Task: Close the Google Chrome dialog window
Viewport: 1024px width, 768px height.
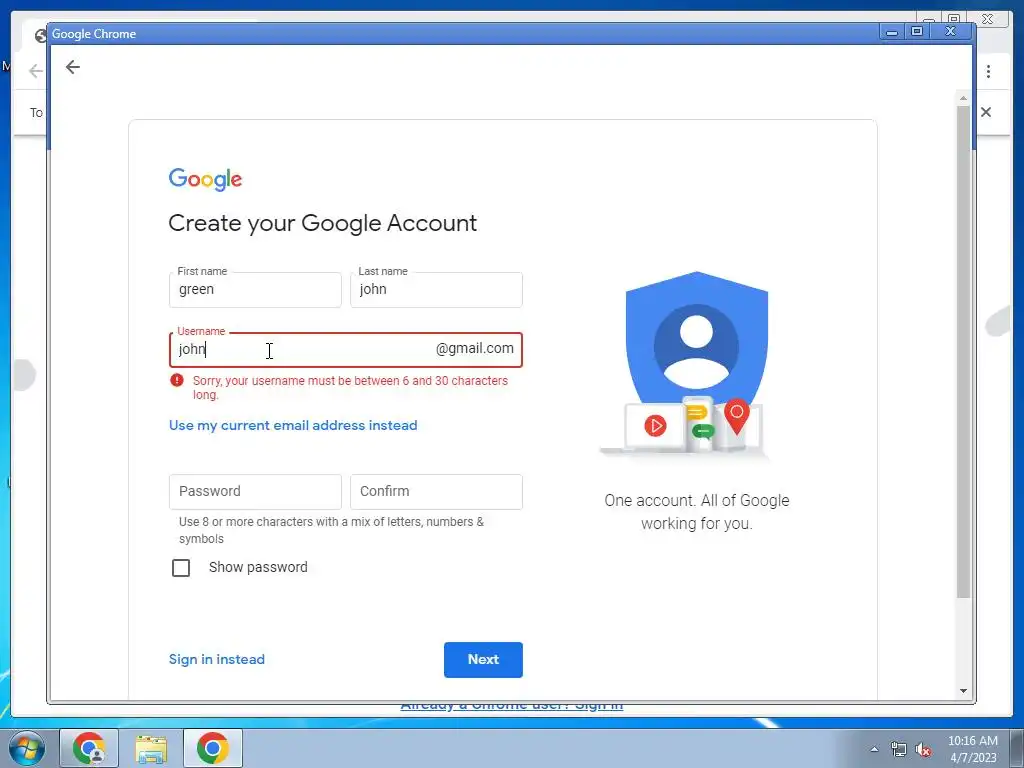Action: 951,31
